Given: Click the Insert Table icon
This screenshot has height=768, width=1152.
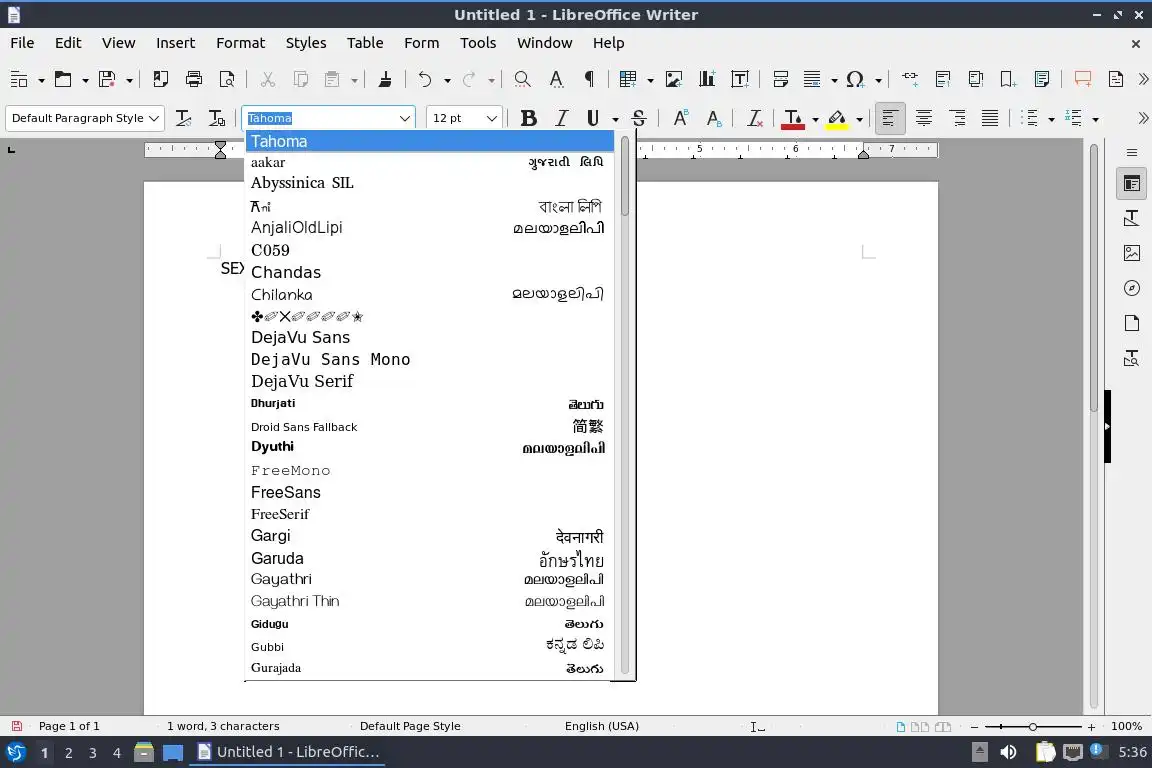Looking at the screenshot, I should click(x=628, y=79).
